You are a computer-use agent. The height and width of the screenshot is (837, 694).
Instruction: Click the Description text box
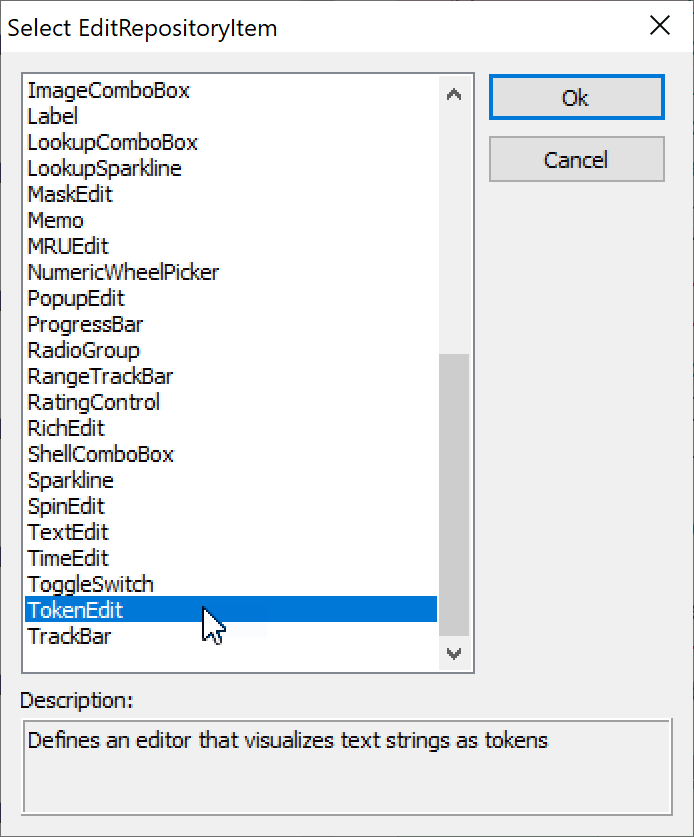[x=347, y=766]
